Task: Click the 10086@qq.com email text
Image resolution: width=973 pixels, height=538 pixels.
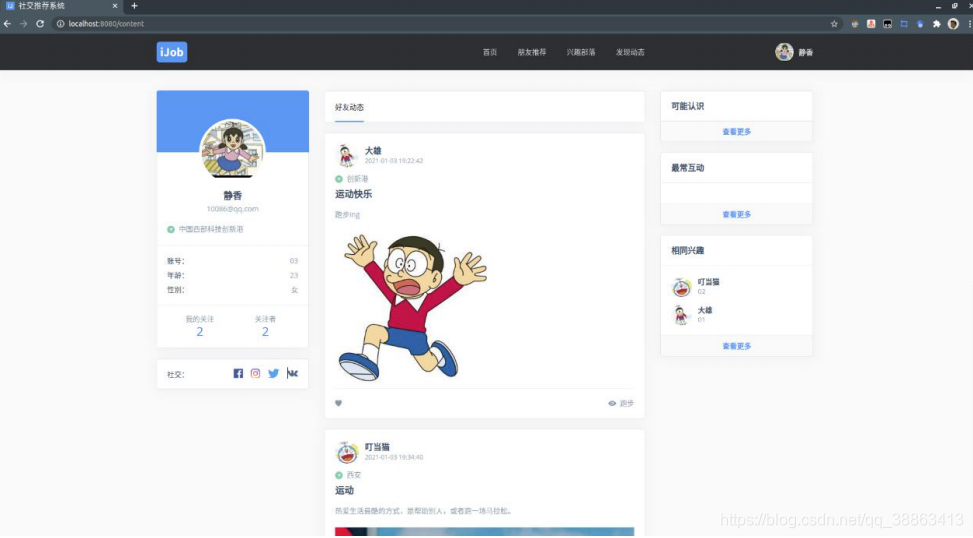Action: tap(233, 209)
